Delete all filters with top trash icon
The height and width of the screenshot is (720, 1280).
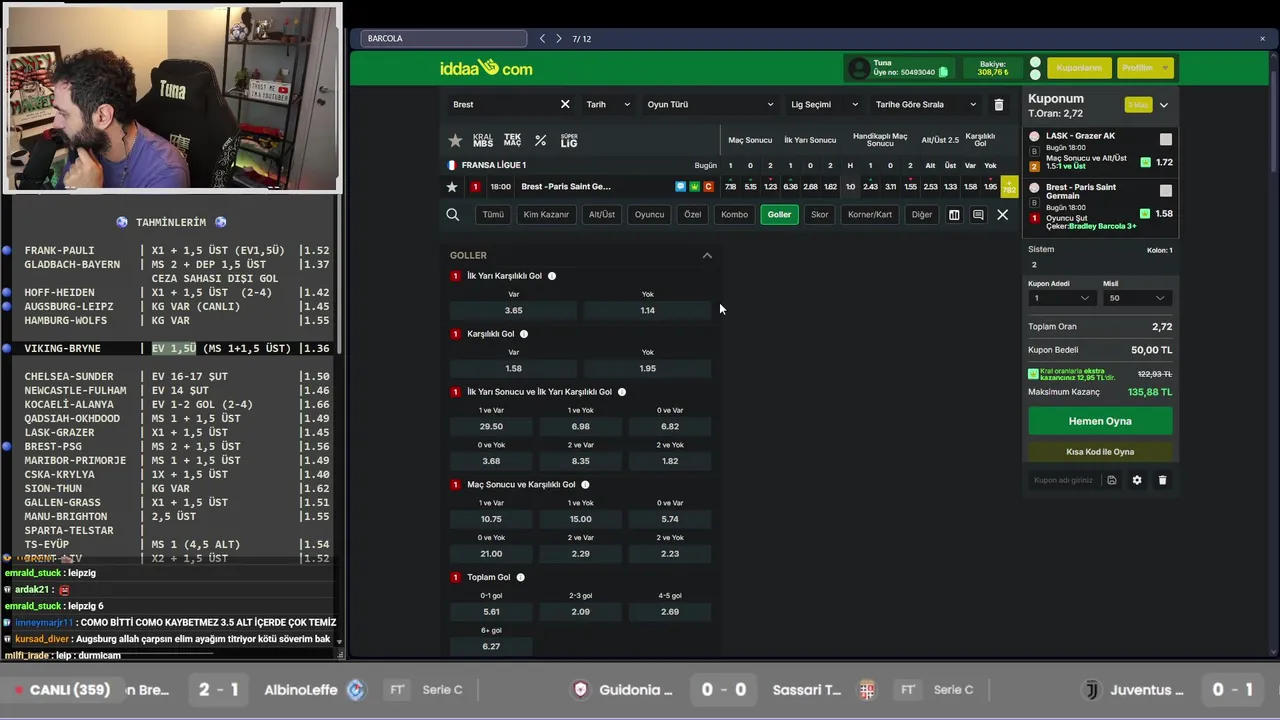(x=998, y=104)
